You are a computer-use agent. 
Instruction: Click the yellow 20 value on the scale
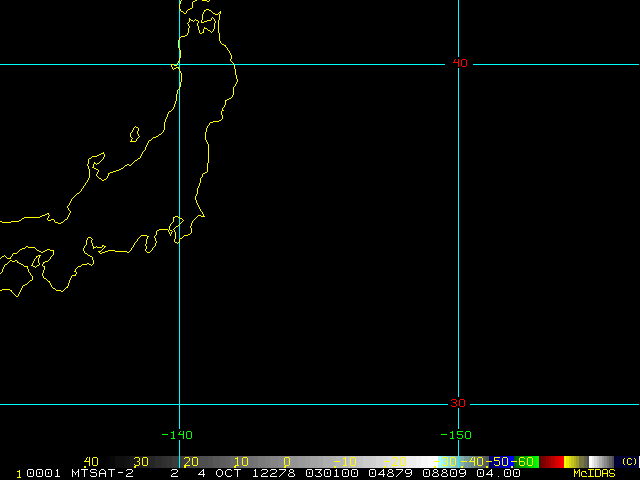[x=190, y=461]
